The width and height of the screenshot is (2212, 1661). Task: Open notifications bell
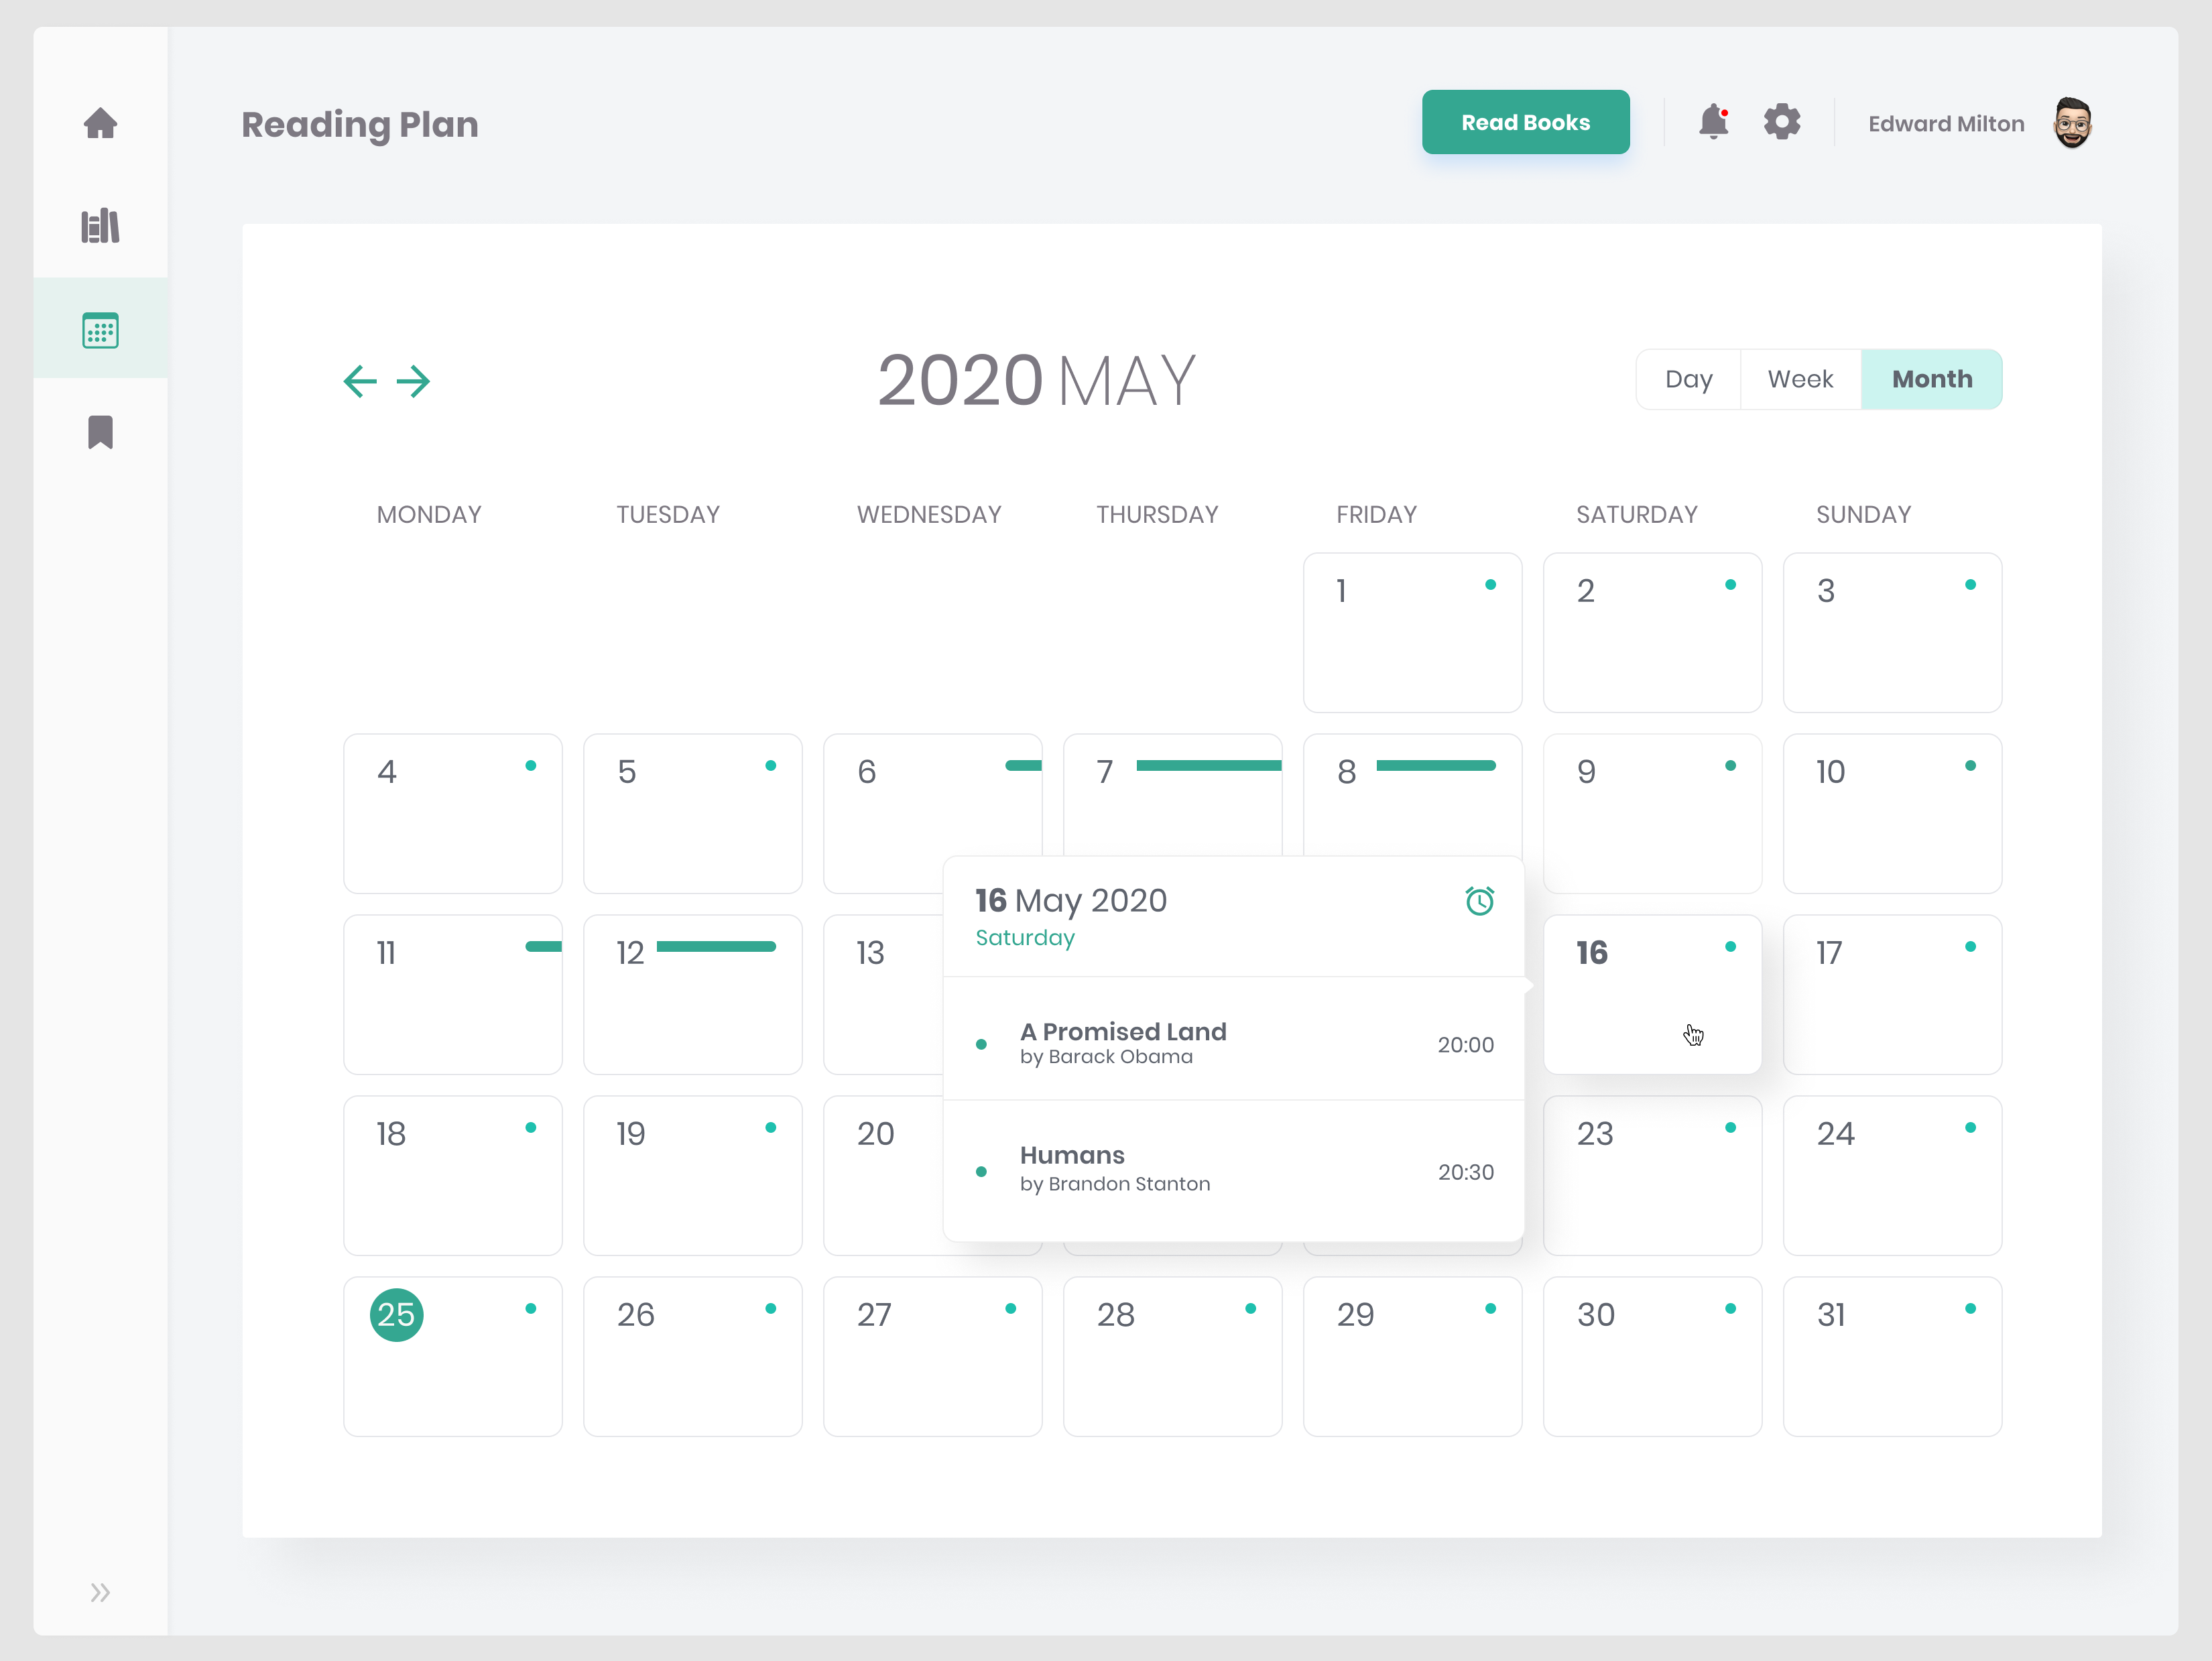1713,122
